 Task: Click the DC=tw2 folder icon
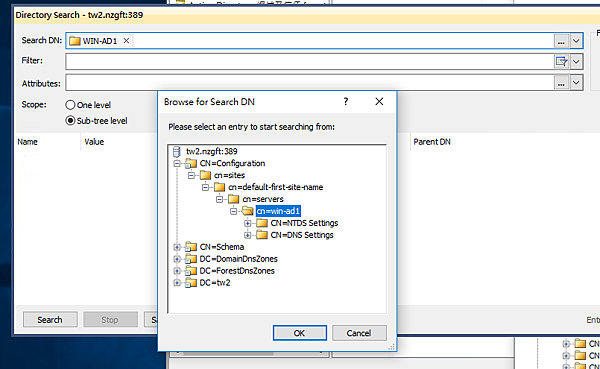click(x=191, y=283)
